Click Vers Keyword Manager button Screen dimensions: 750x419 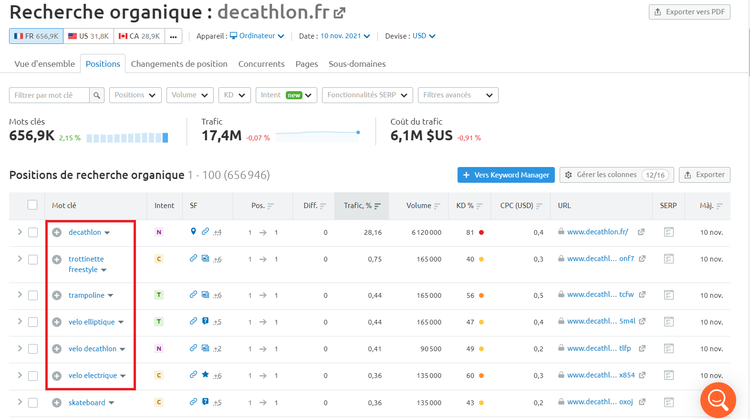pyautogui.click(x=506, y=175)
